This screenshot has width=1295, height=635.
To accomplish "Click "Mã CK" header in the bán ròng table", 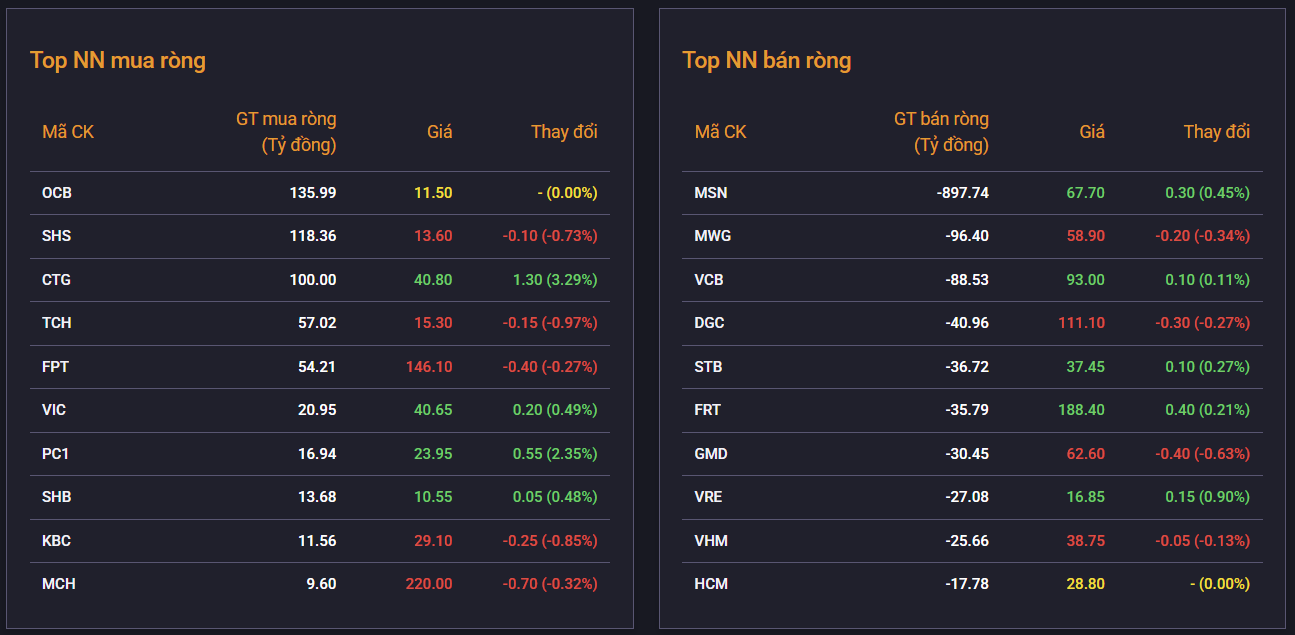I will (x=721, y=132).
